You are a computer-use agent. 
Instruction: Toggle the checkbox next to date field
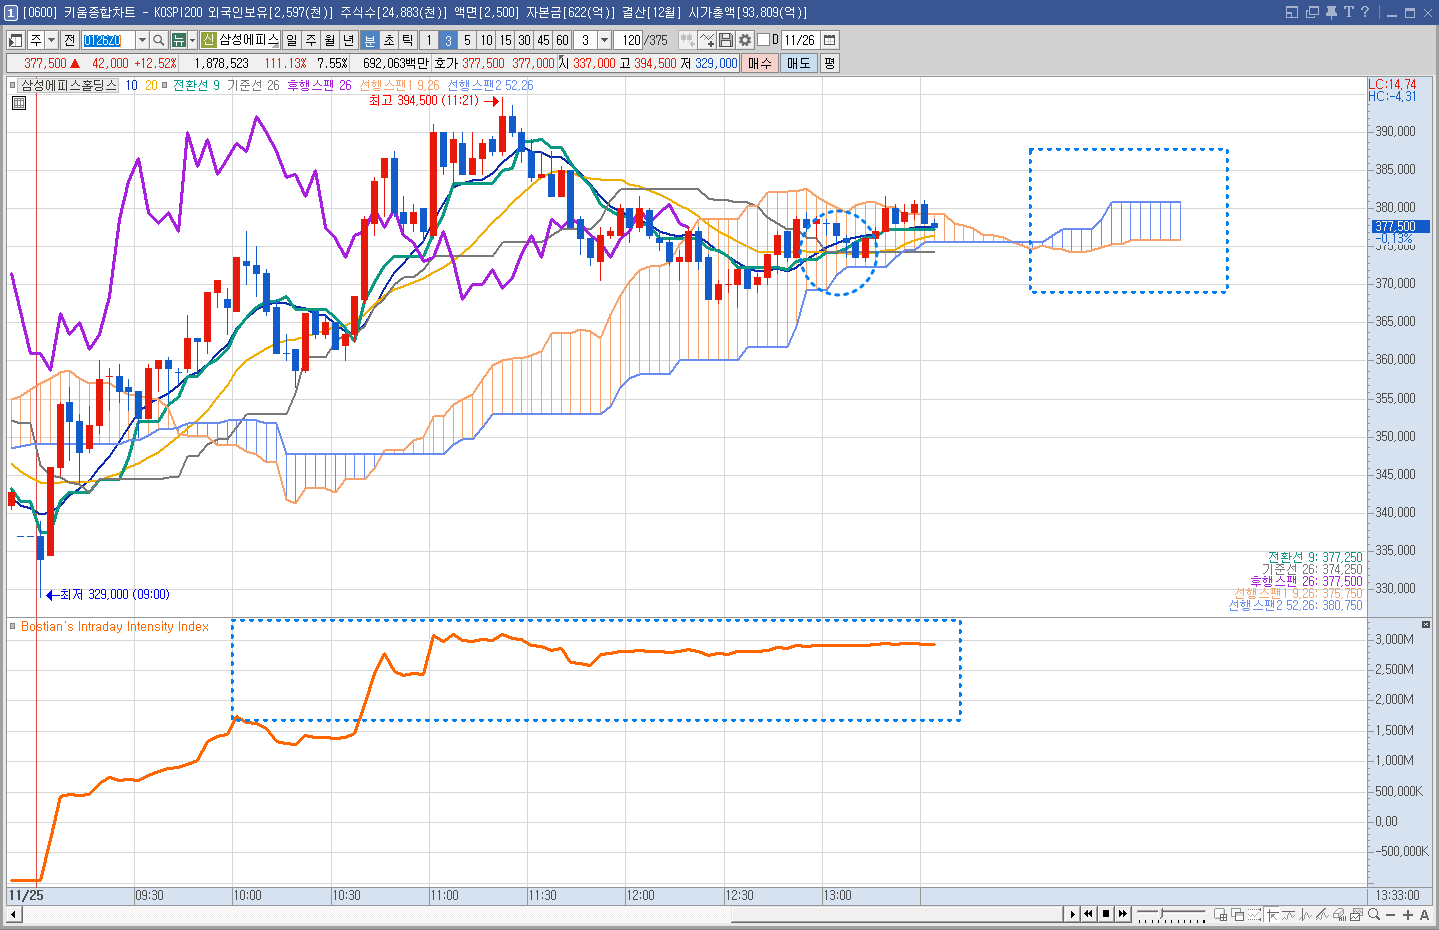(x=764, y=40)
